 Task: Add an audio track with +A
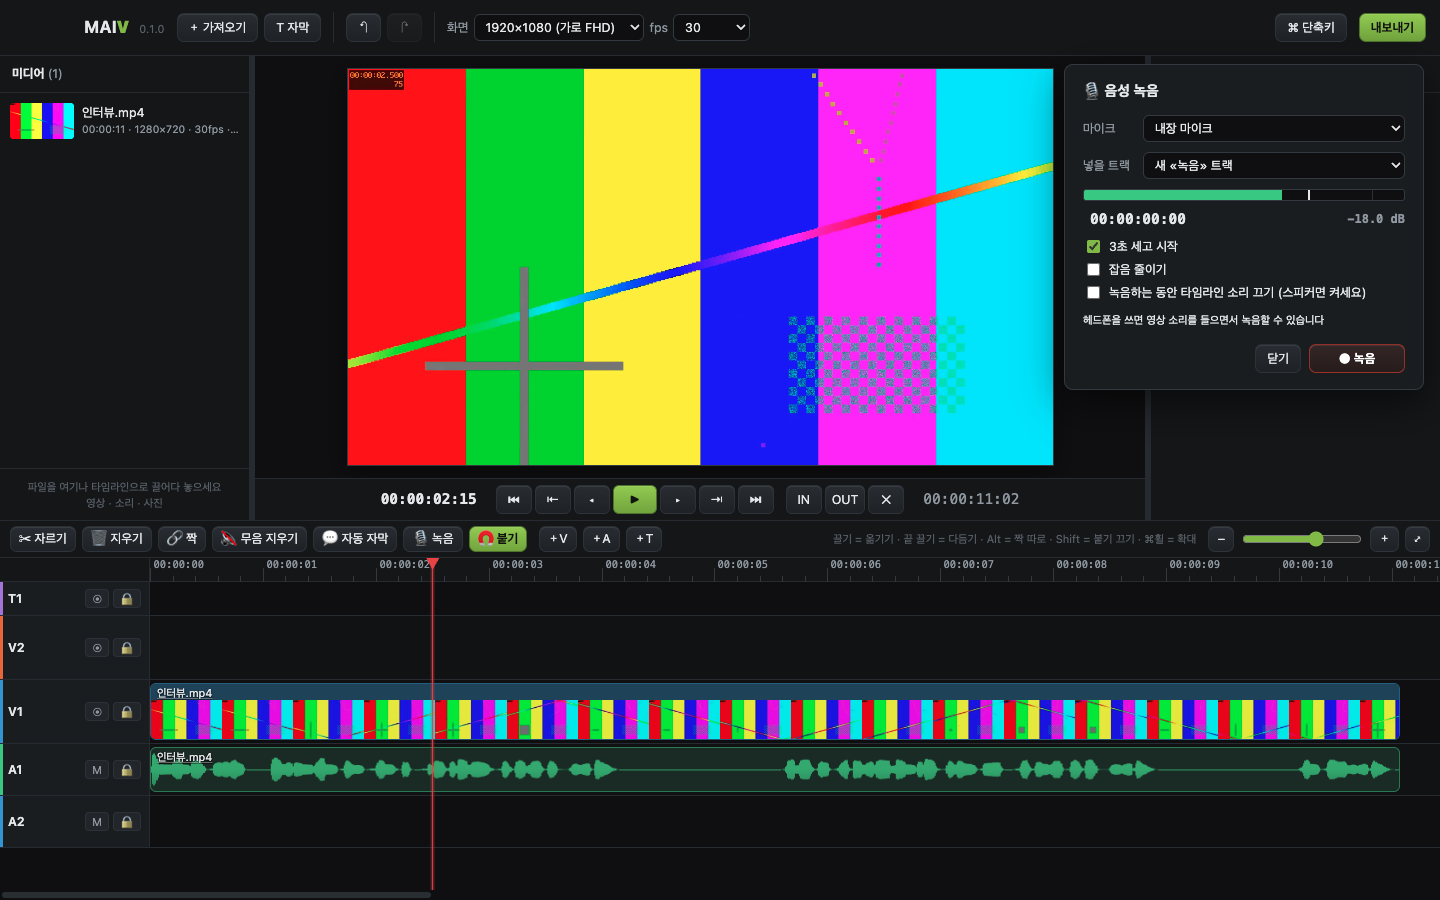click(x=601, y=538)
